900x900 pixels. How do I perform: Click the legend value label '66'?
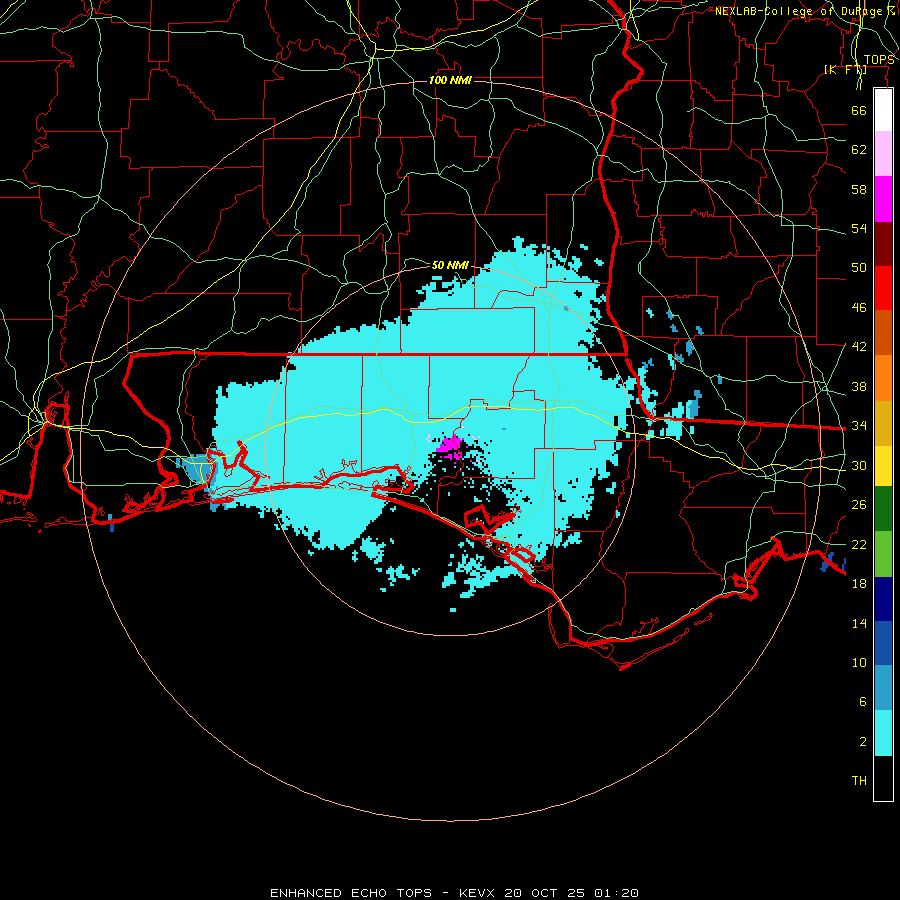point(859,110)
